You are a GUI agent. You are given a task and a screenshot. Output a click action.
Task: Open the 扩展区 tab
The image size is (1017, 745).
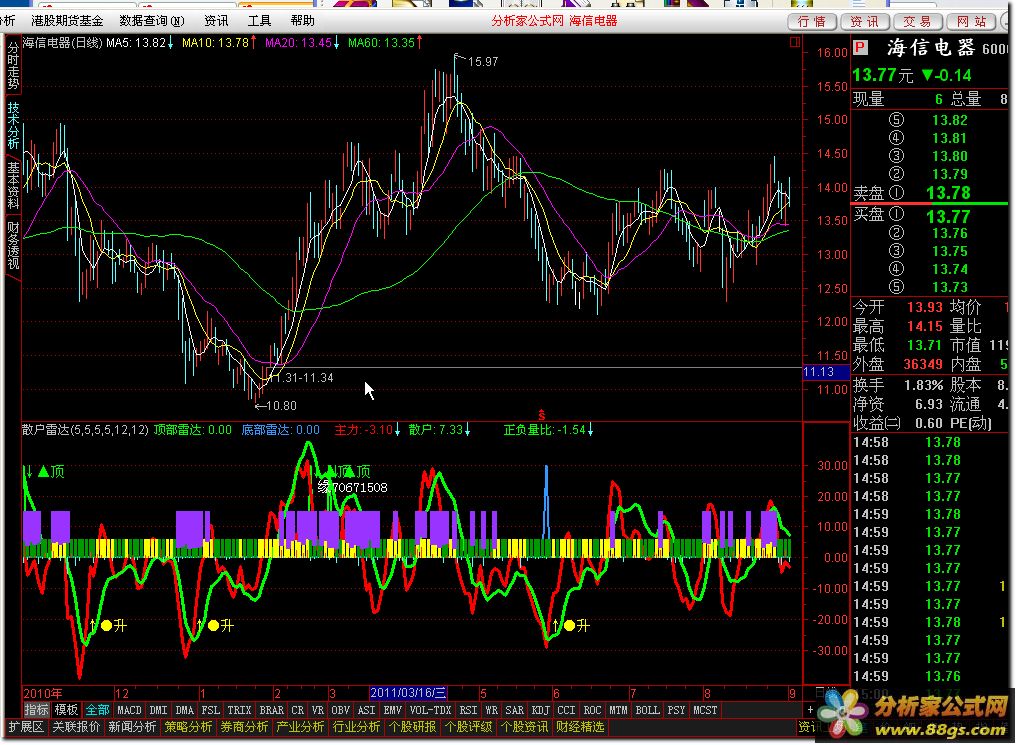[27, 727]
